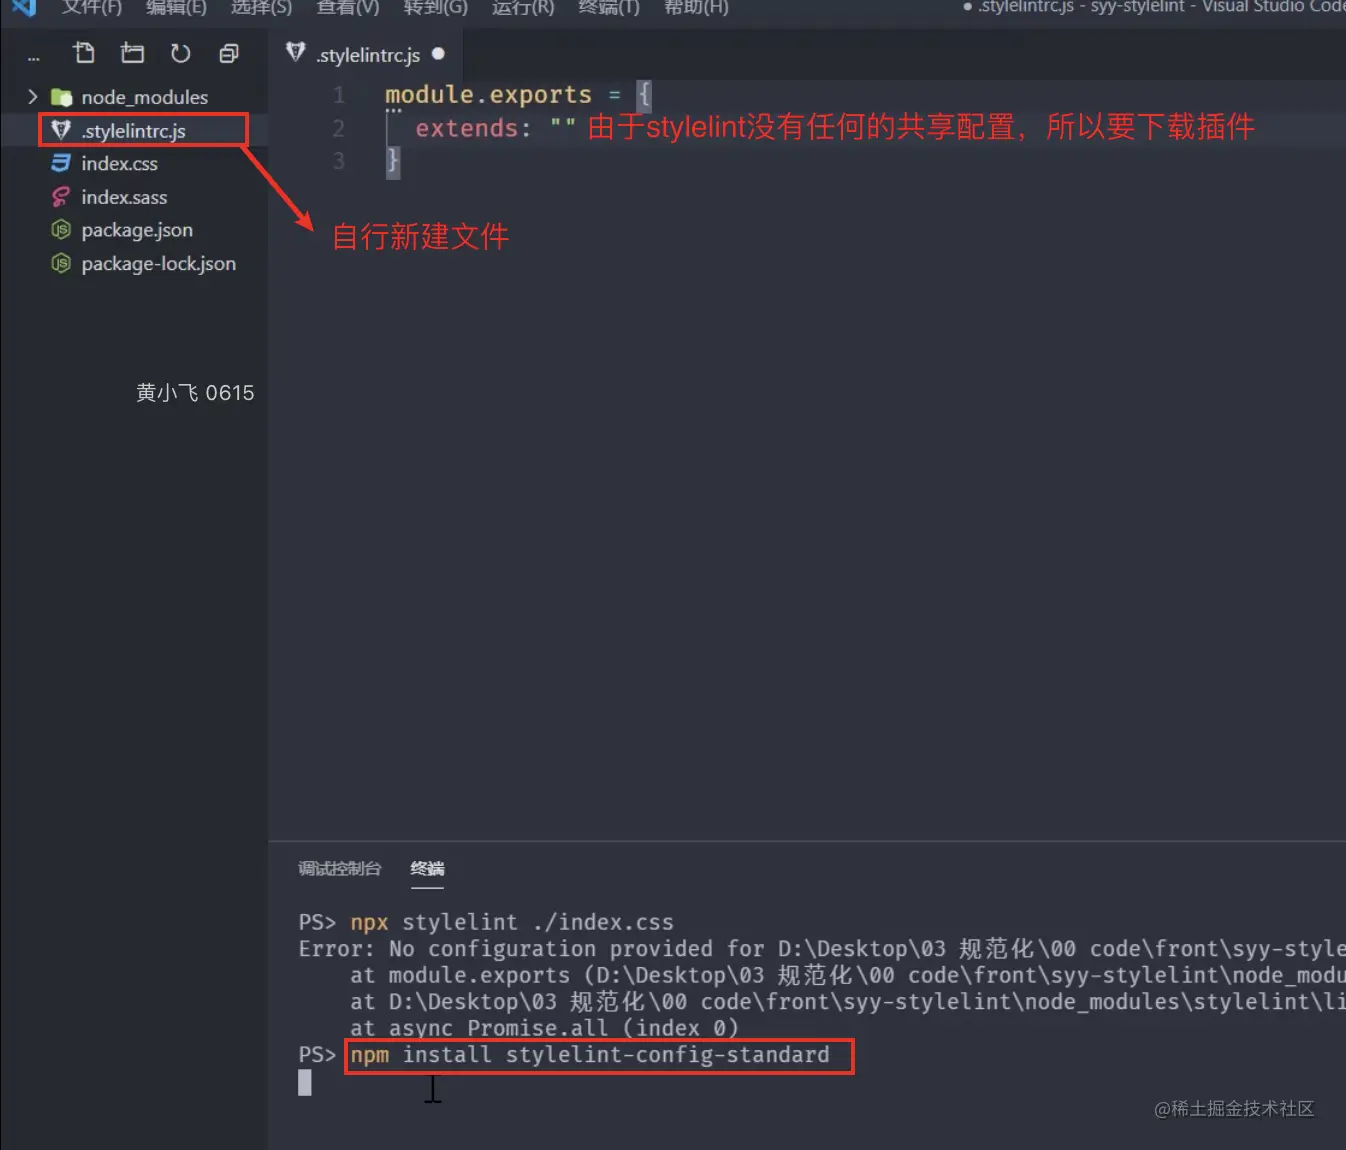The width and height of the screenshot is (1346, 1150).
Task: Open the 终端(T) menu
Action: (609, 7)
